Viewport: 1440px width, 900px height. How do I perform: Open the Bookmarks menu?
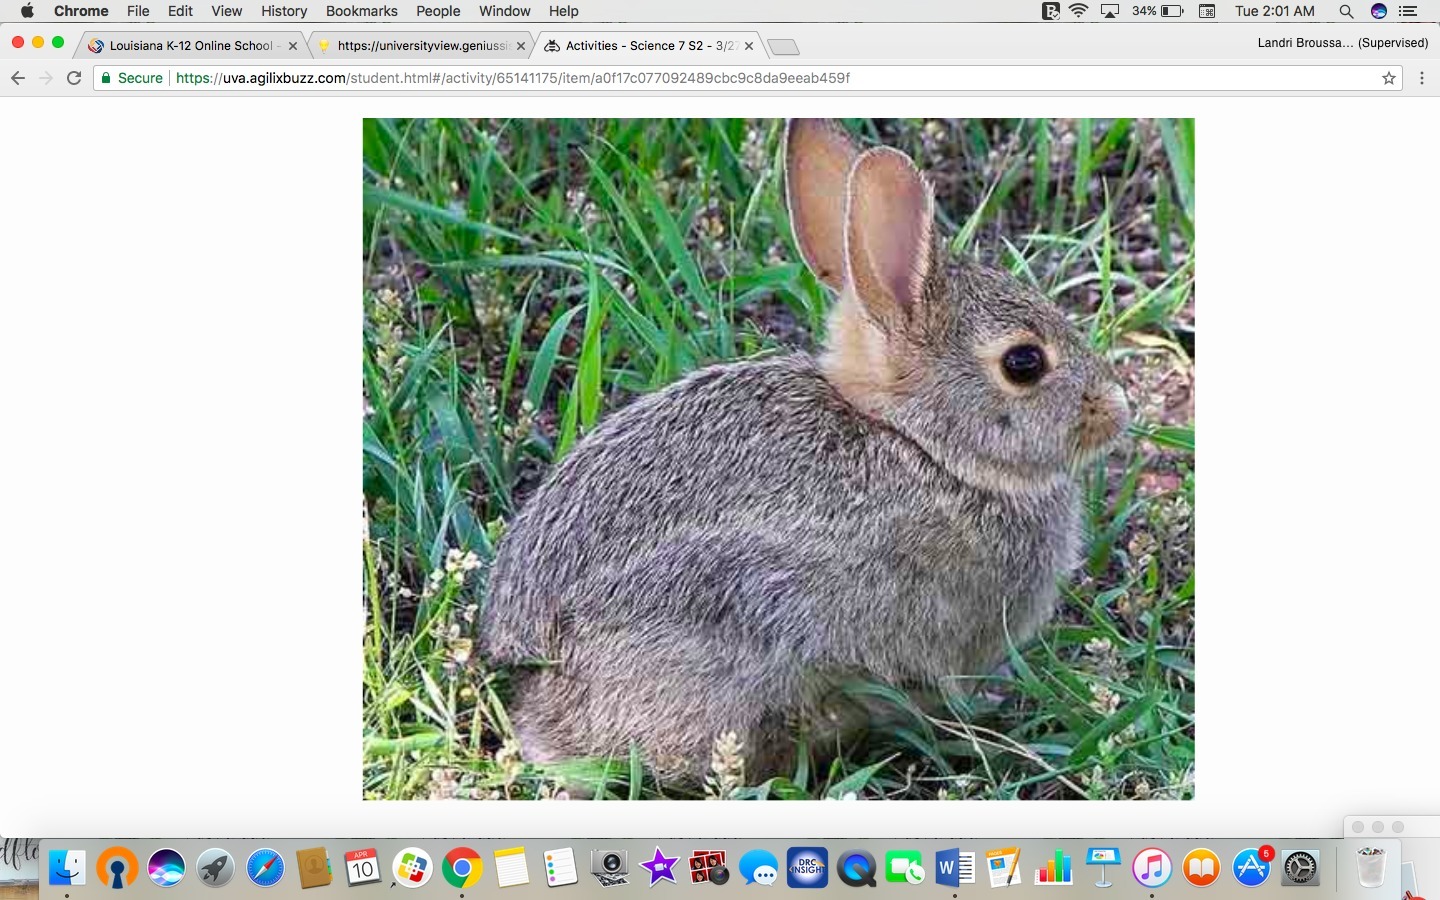(362, 11)
